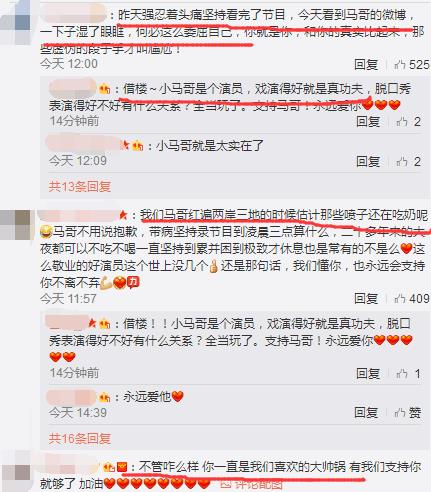Reply to the 今天 14:39 comment
Screen dimensions: 431x492
pos(366,413)
